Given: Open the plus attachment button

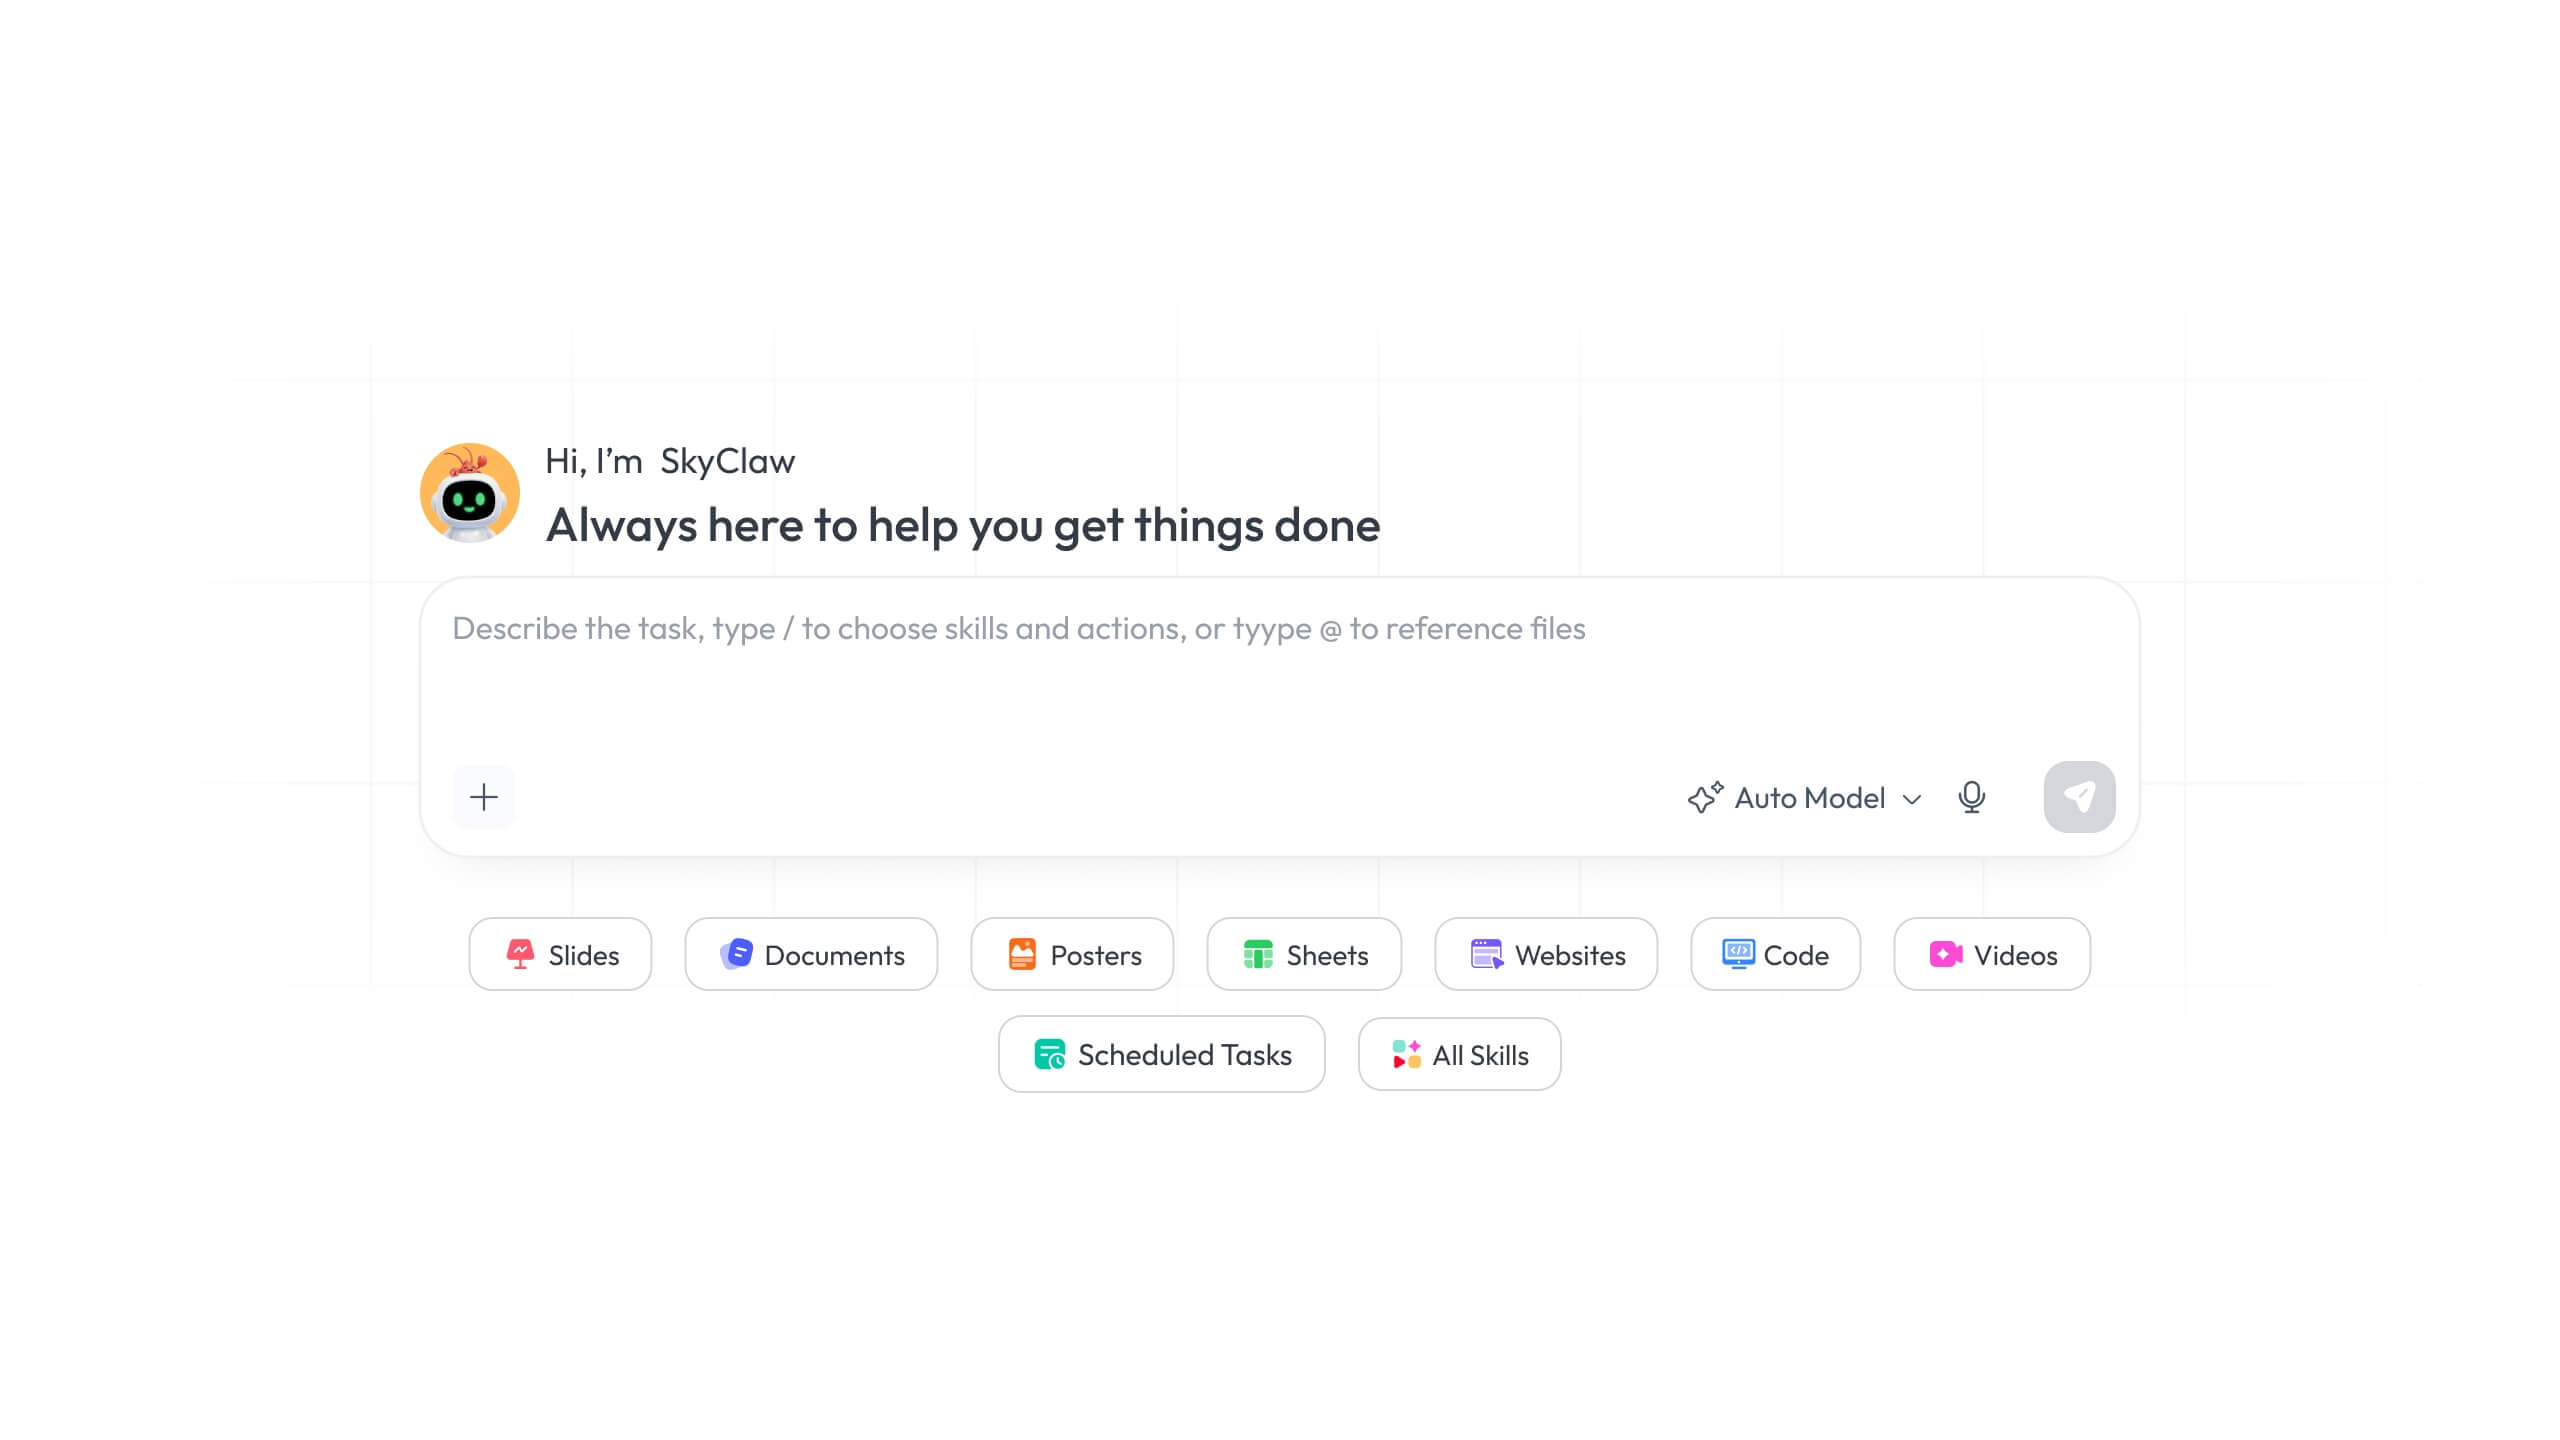Looking at the screenshot, I should coord(484,797).
